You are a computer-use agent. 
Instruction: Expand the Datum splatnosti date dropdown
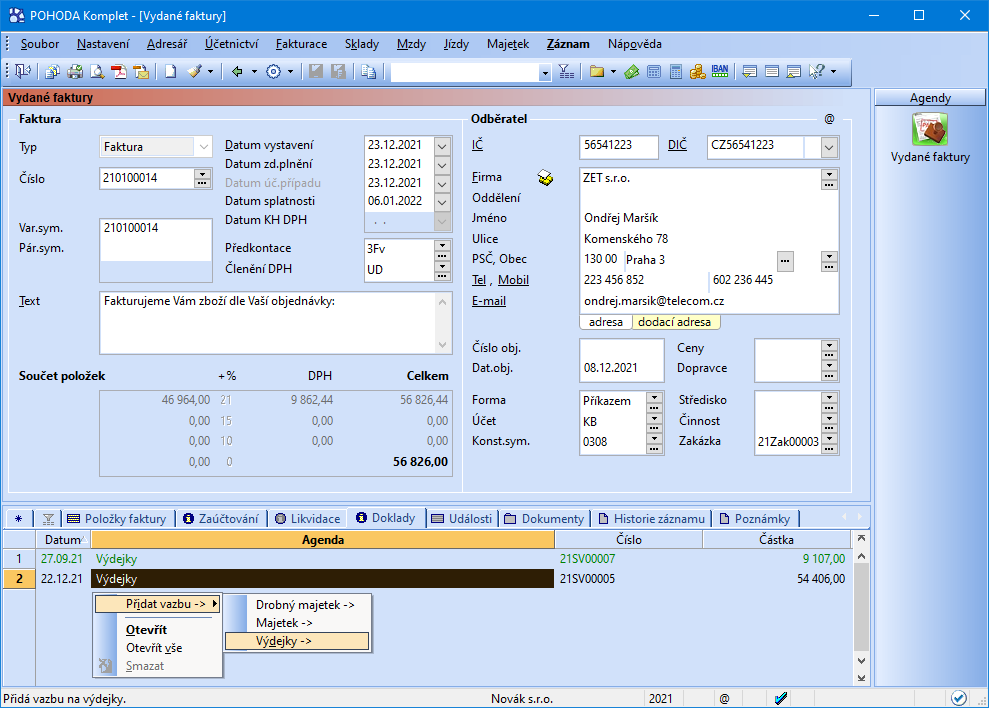[442, 202]
